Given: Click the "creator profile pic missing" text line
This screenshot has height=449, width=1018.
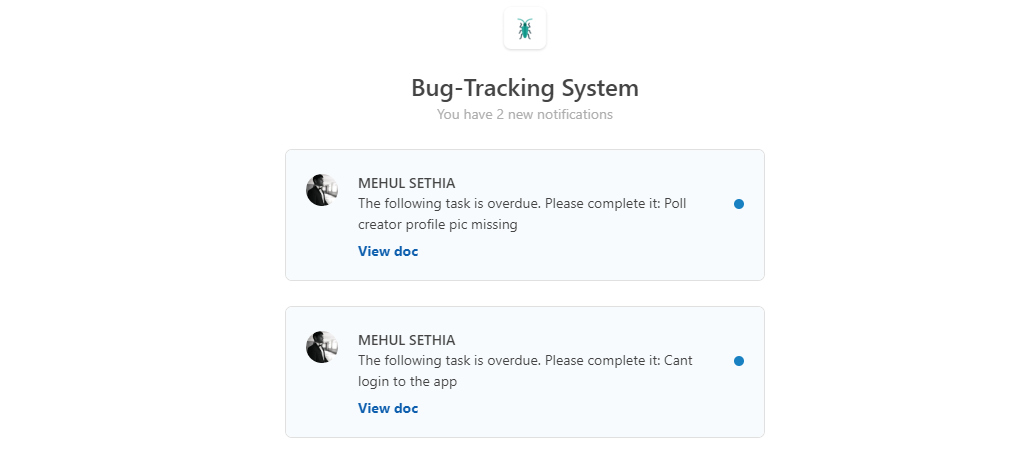Looking at the screenshot, I should (438, 225).
